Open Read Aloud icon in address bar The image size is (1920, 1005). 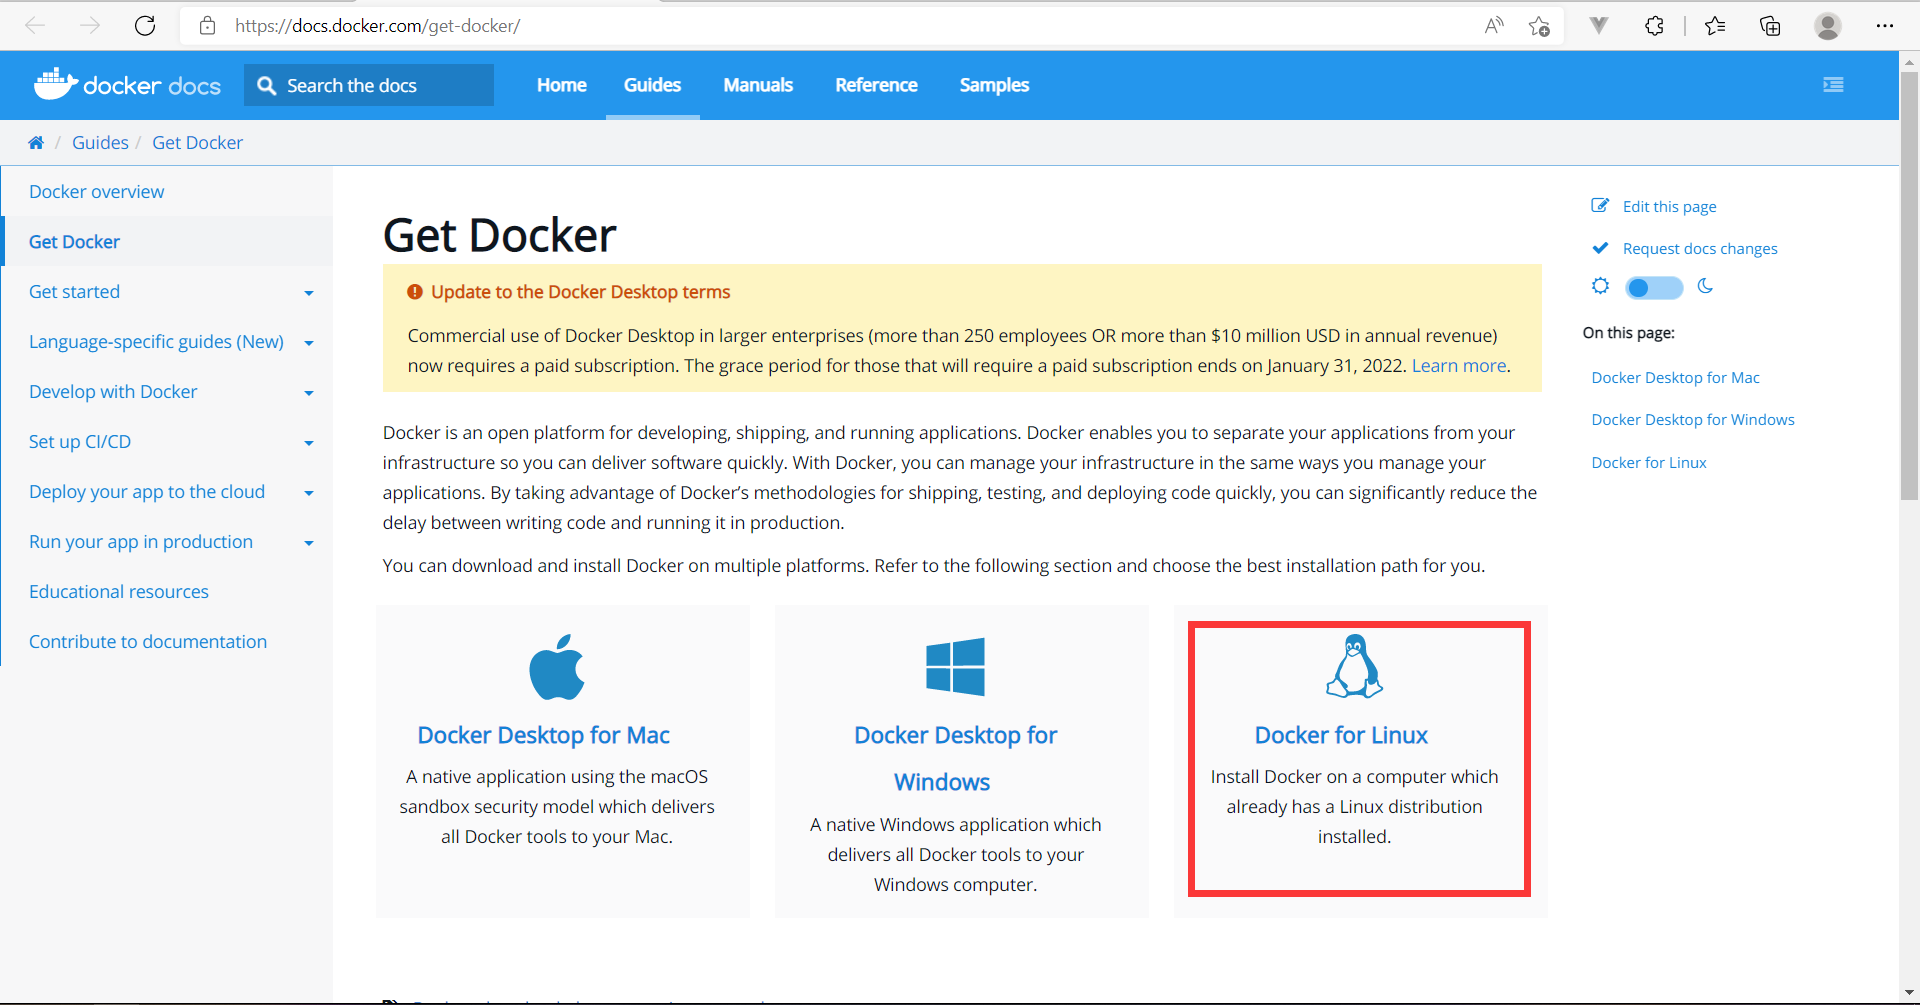pos(1494,26)
